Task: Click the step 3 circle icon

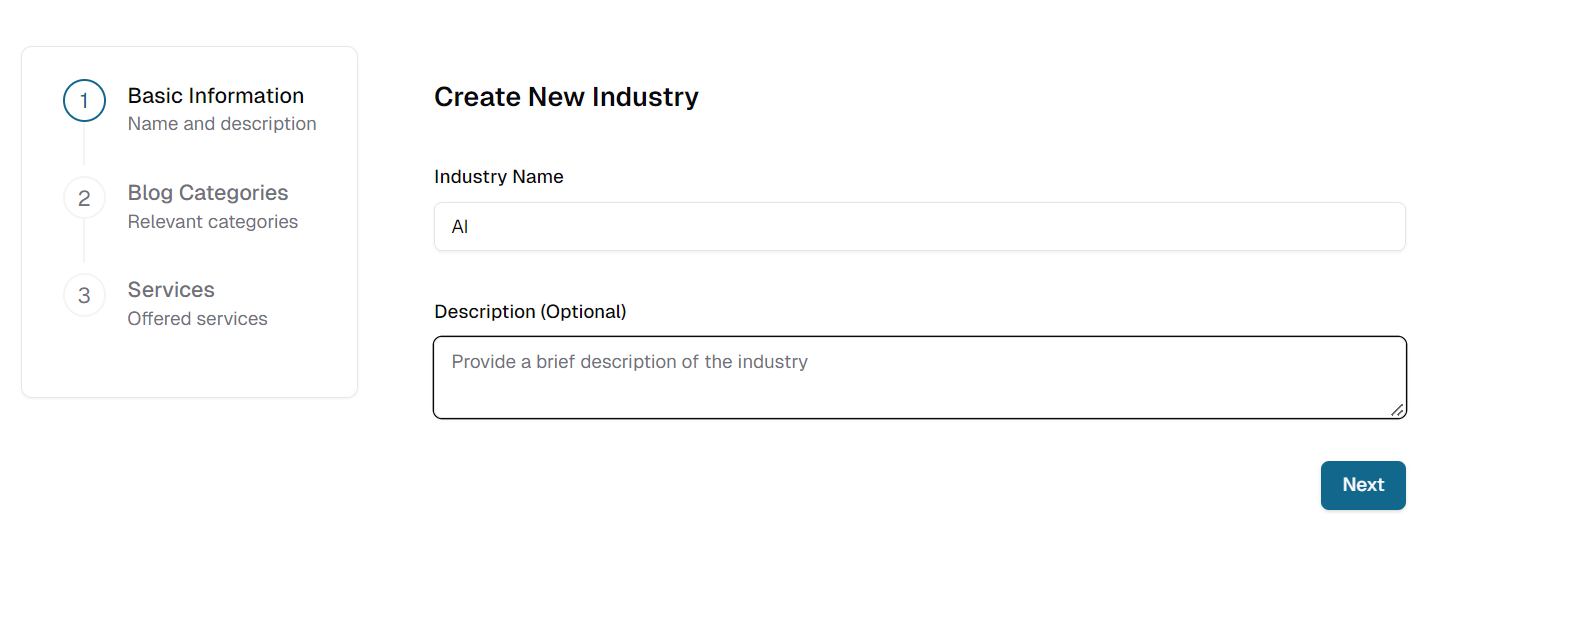Action: pyautogui.click(x=84, y=295)
